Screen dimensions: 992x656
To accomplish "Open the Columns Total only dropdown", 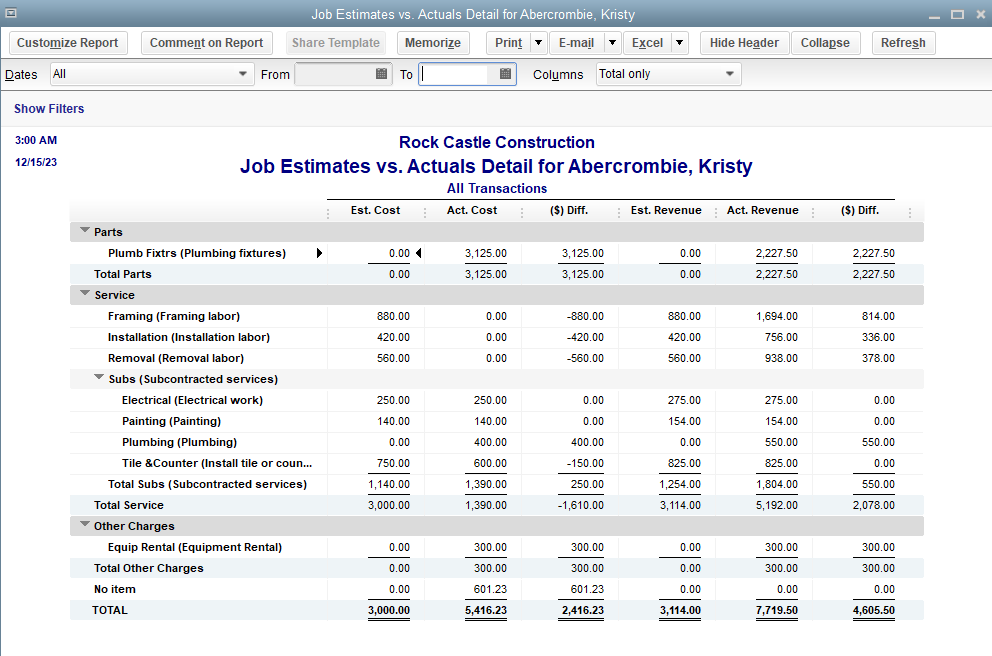I will (x=730, y=74).
